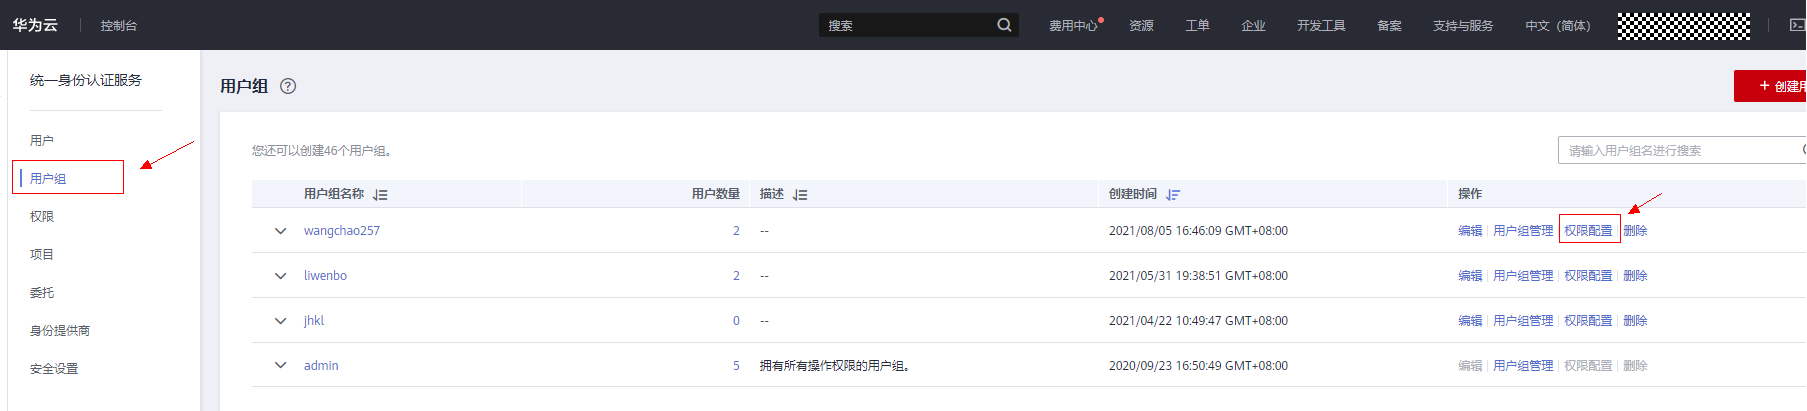Click the red 创建用户组 button
The height and width of the screenshot is (411, 1807).
pyautogui.click(x=1770, y=86)
